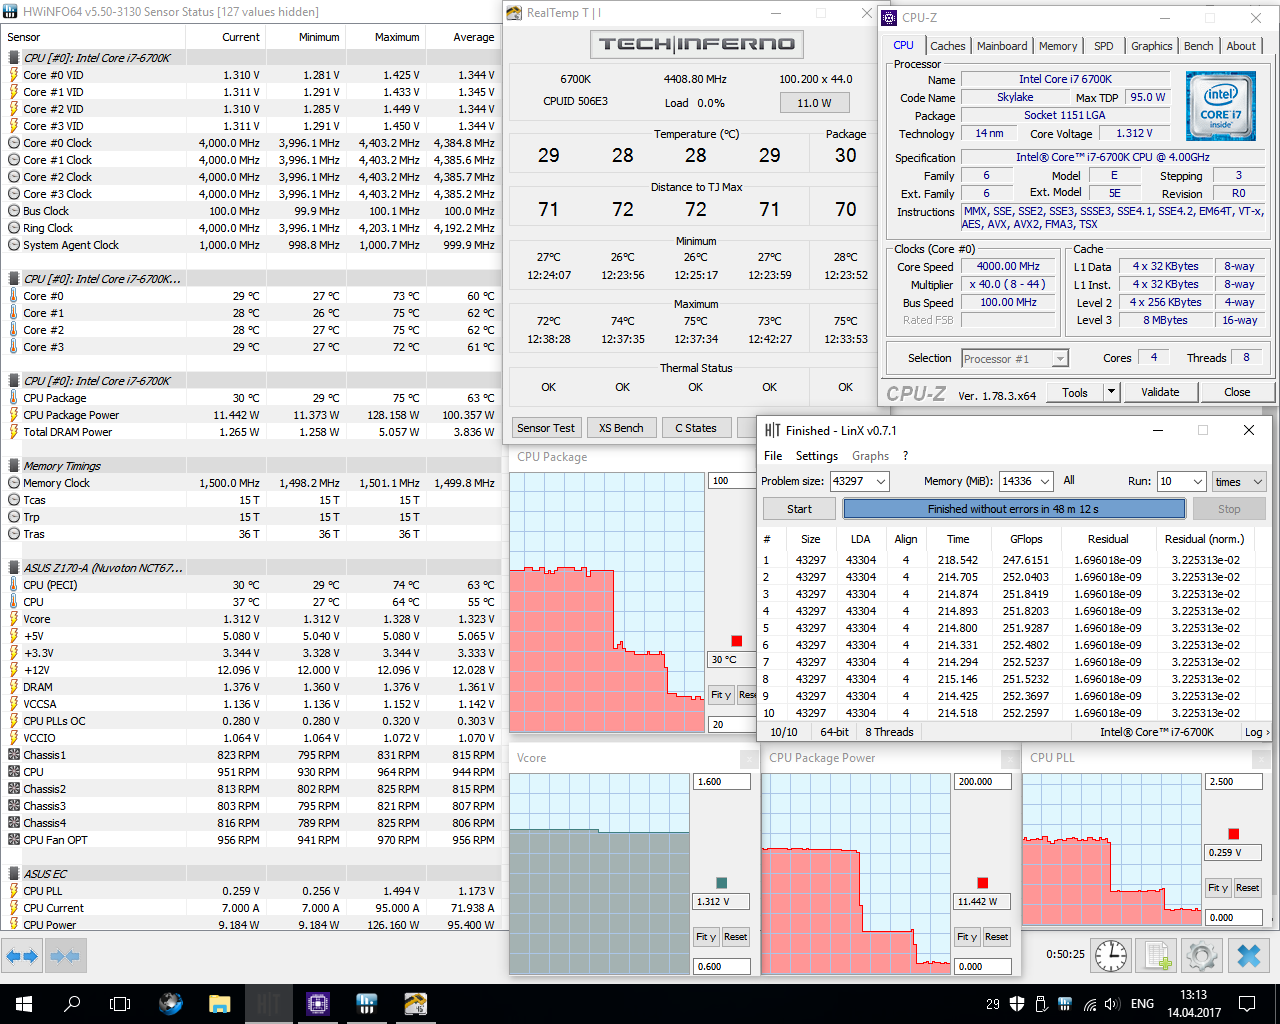The width and height of the screenshot is (1280, 1024).
Task: Open the Graphs menu in LinX
Action: coord(870,456)
